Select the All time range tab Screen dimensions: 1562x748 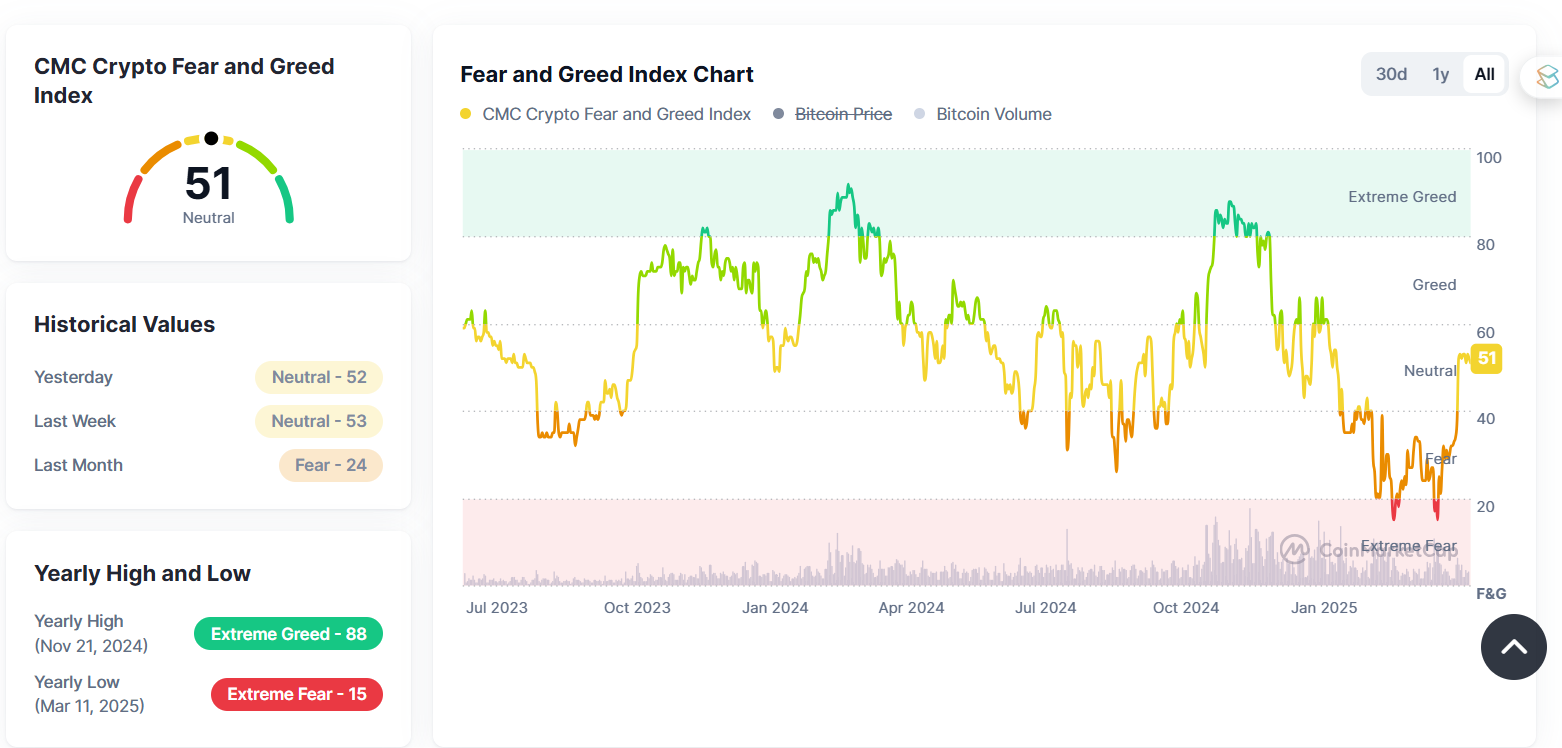(1484, 74)
